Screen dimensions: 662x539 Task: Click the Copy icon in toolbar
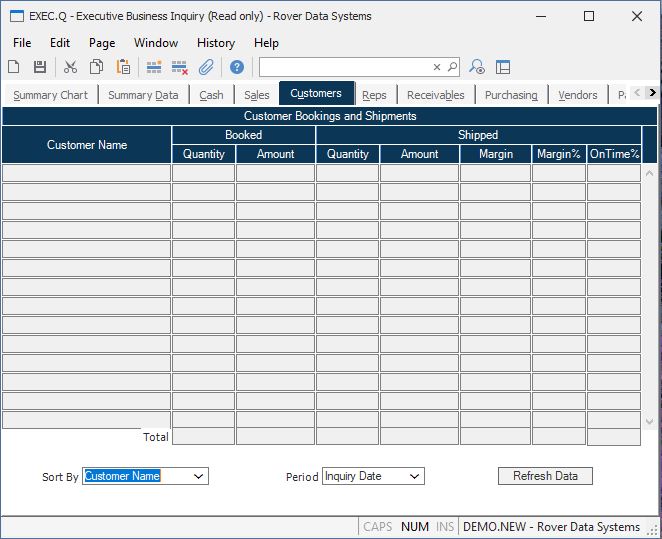click(x=97, y=67)
